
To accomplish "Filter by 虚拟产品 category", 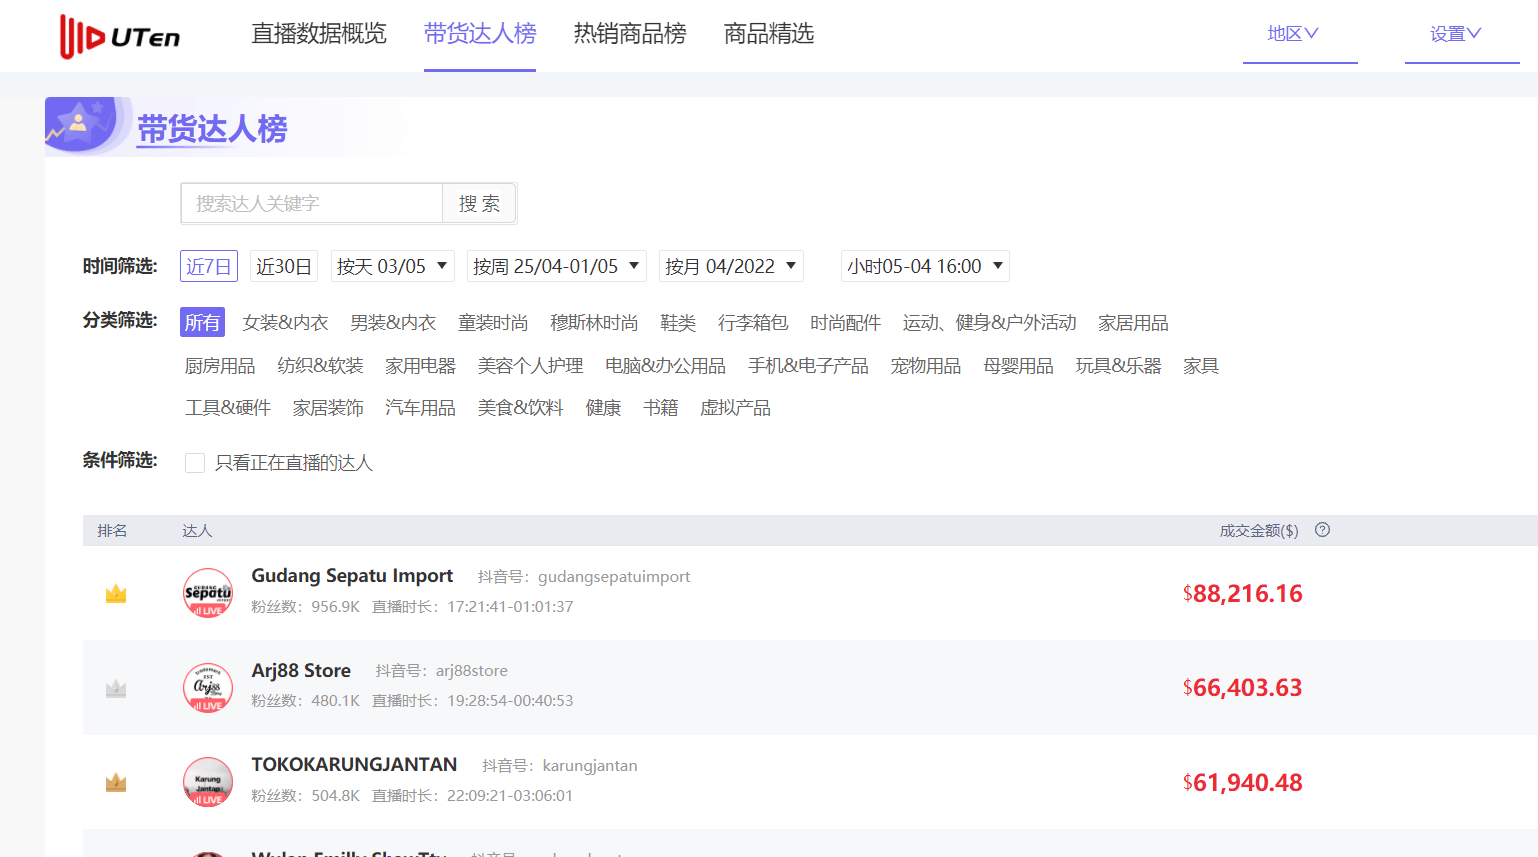I will (735, 408).
